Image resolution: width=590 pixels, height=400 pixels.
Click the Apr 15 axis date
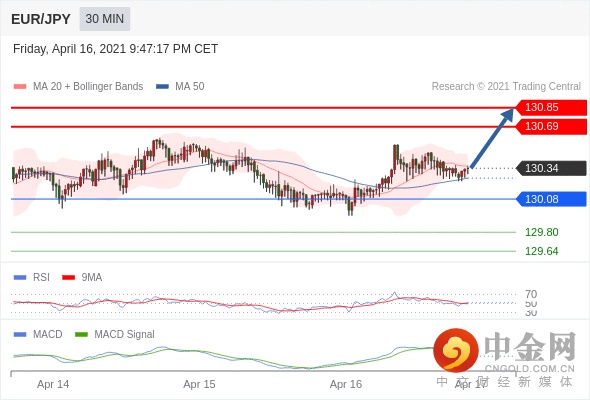pos(199,384)
